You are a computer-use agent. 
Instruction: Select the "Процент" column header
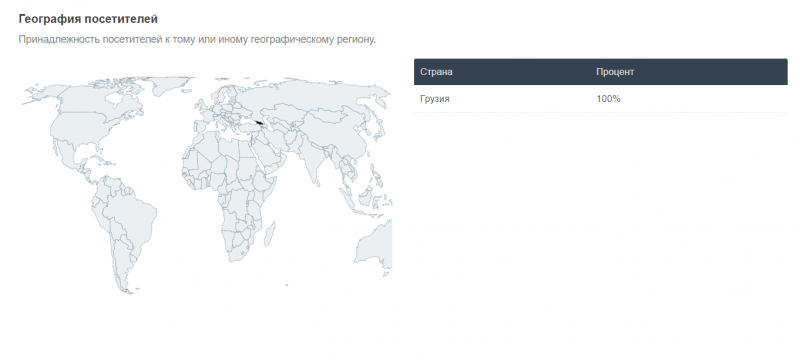tap(615, 72)
